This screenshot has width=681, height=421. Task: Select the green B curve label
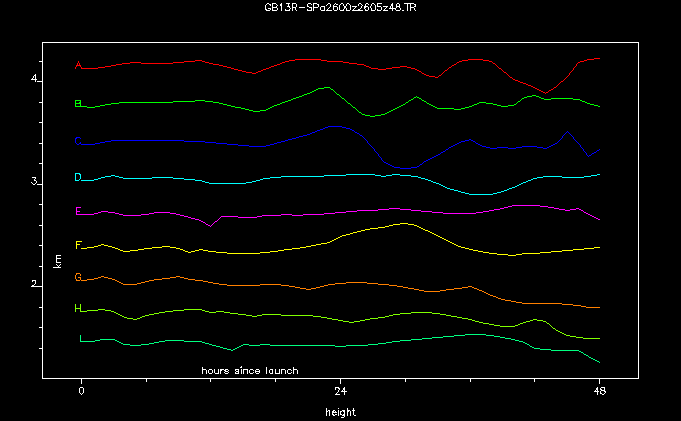pos(78,103)
